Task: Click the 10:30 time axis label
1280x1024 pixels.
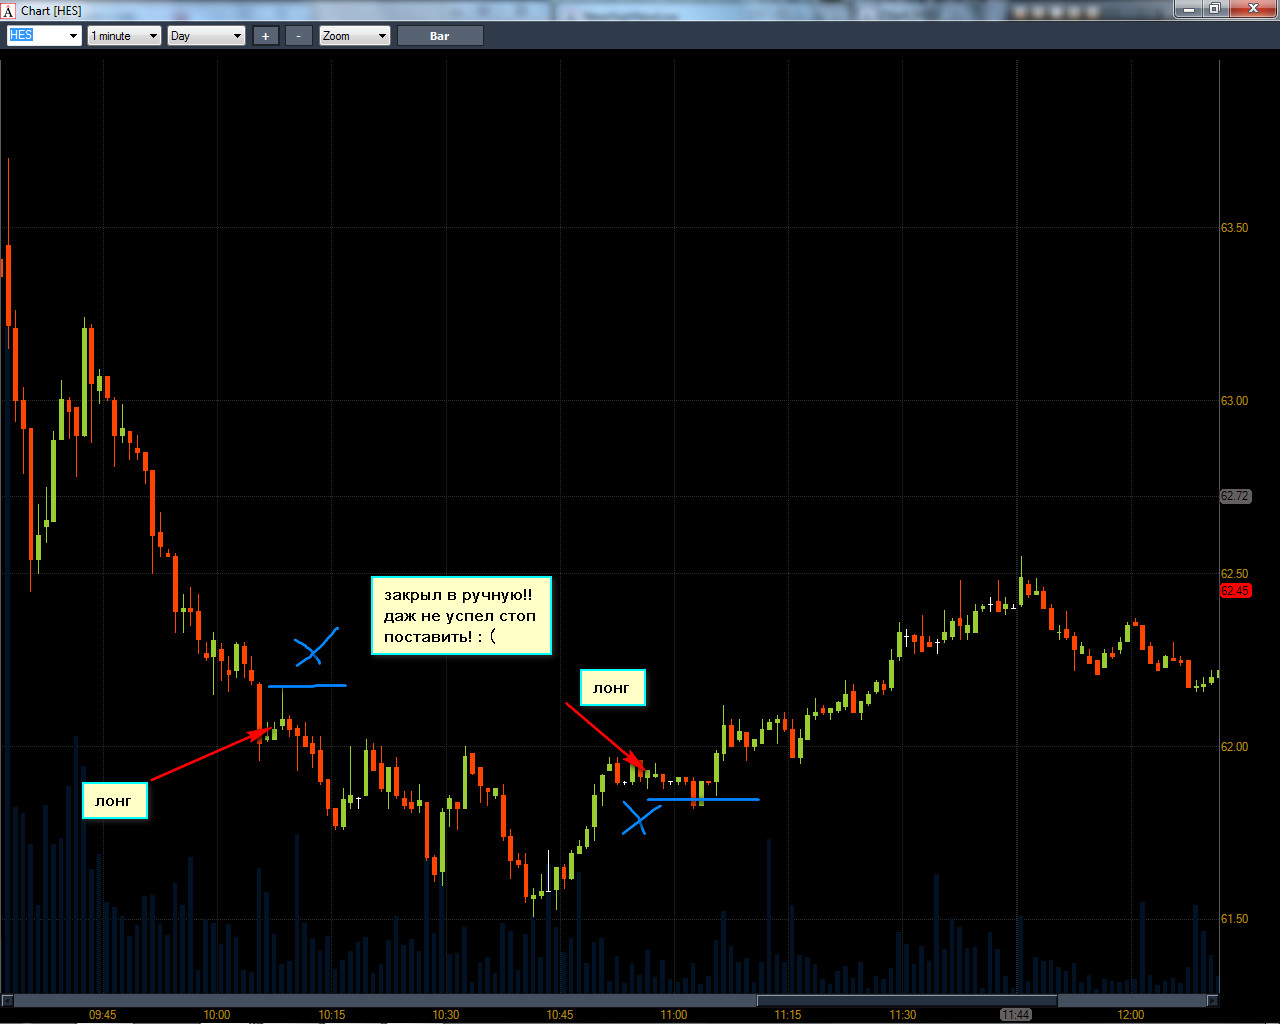Action: click(446, 1015)
